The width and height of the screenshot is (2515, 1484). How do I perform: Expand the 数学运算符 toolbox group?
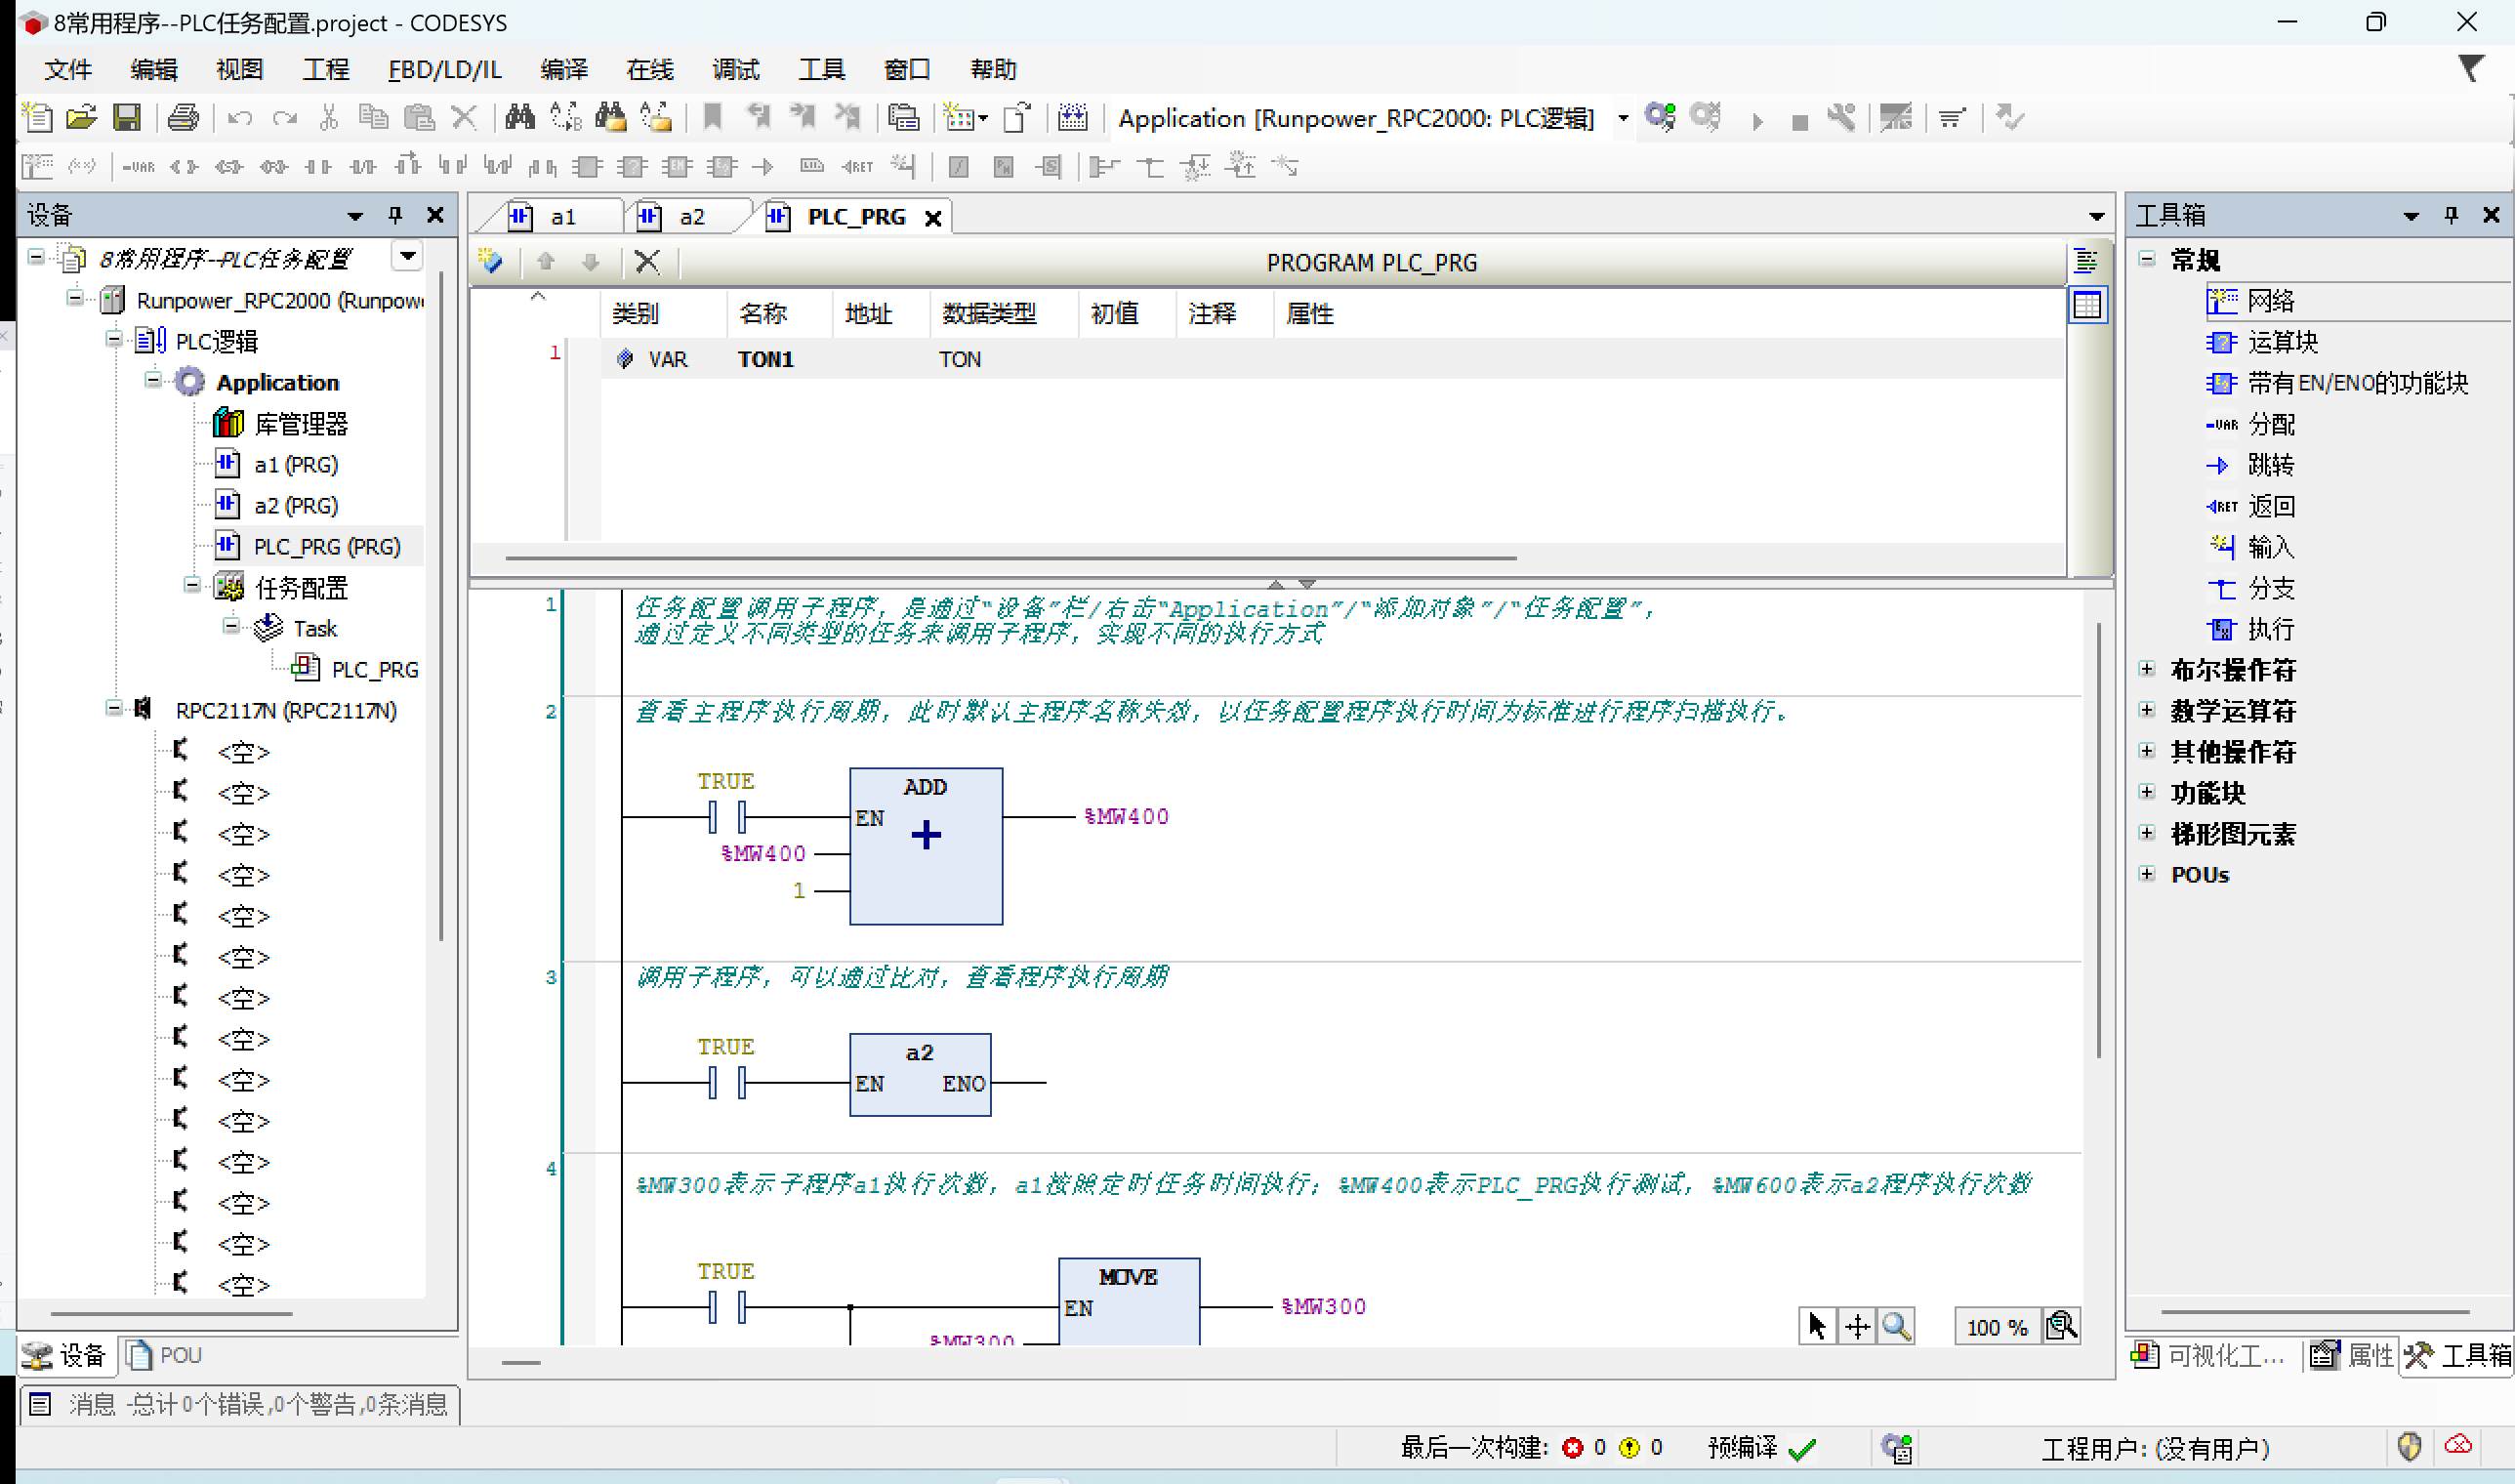coord(2146,710)
